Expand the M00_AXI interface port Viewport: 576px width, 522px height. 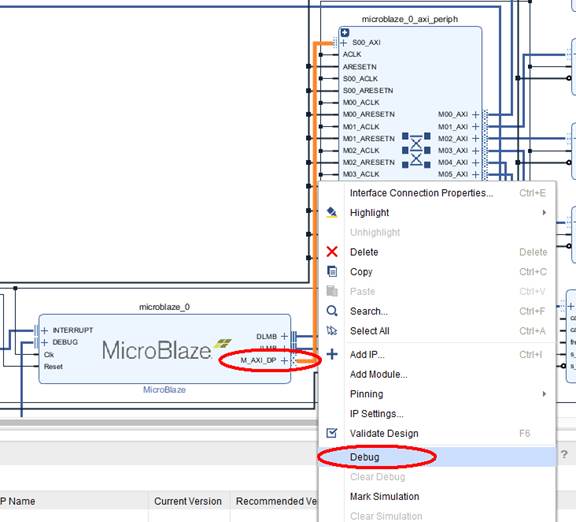pos(476,115)
